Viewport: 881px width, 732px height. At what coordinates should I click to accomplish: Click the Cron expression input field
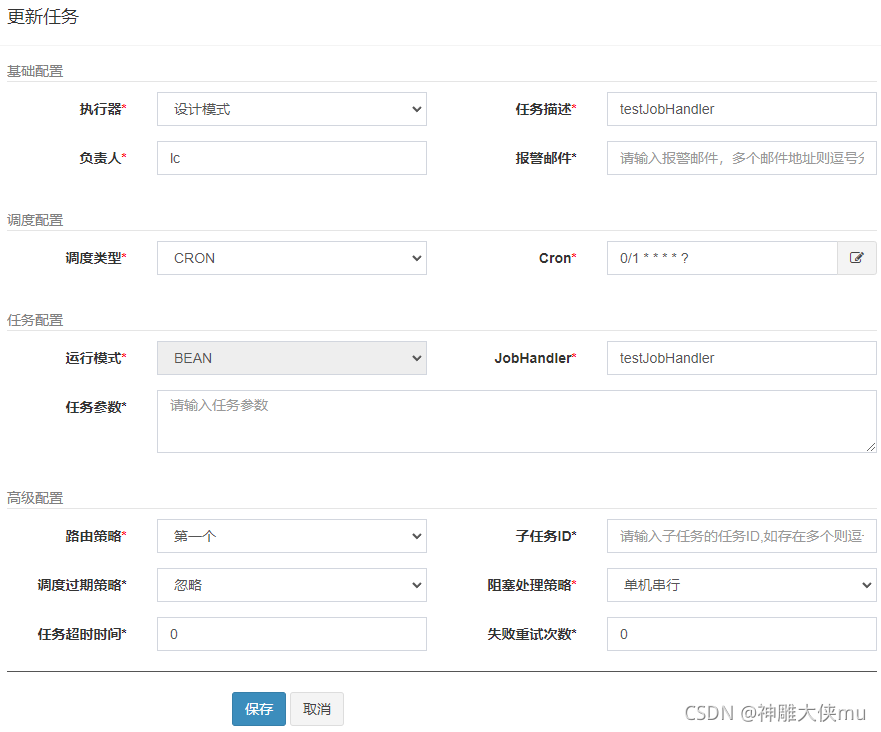point(722,258)
